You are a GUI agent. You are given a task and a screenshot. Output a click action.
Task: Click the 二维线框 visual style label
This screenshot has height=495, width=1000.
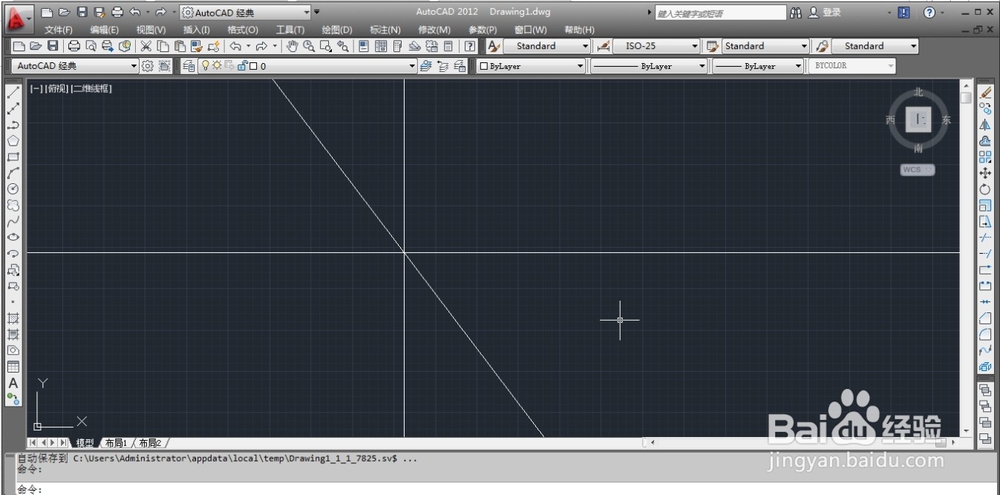coord(91,89)
